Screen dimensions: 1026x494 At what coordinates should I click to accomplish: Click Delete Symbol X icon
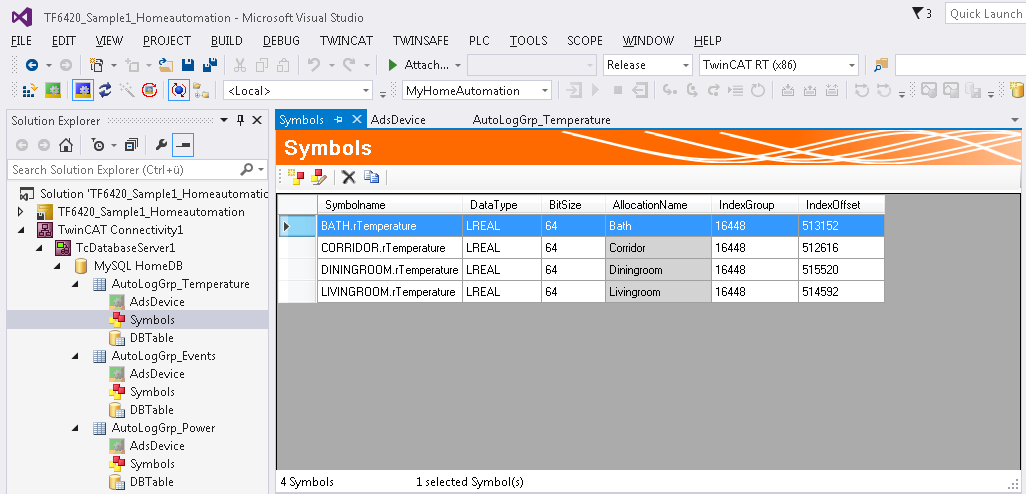(x=349, y=176)
